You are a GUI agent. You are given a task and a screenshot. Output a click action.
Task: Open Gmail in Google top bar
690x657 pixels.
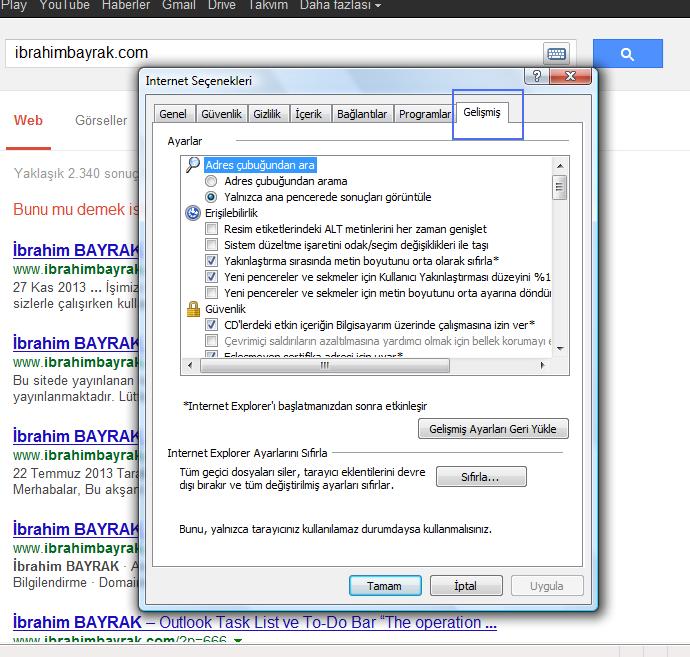pyautogui.click(x=178, y=5)
